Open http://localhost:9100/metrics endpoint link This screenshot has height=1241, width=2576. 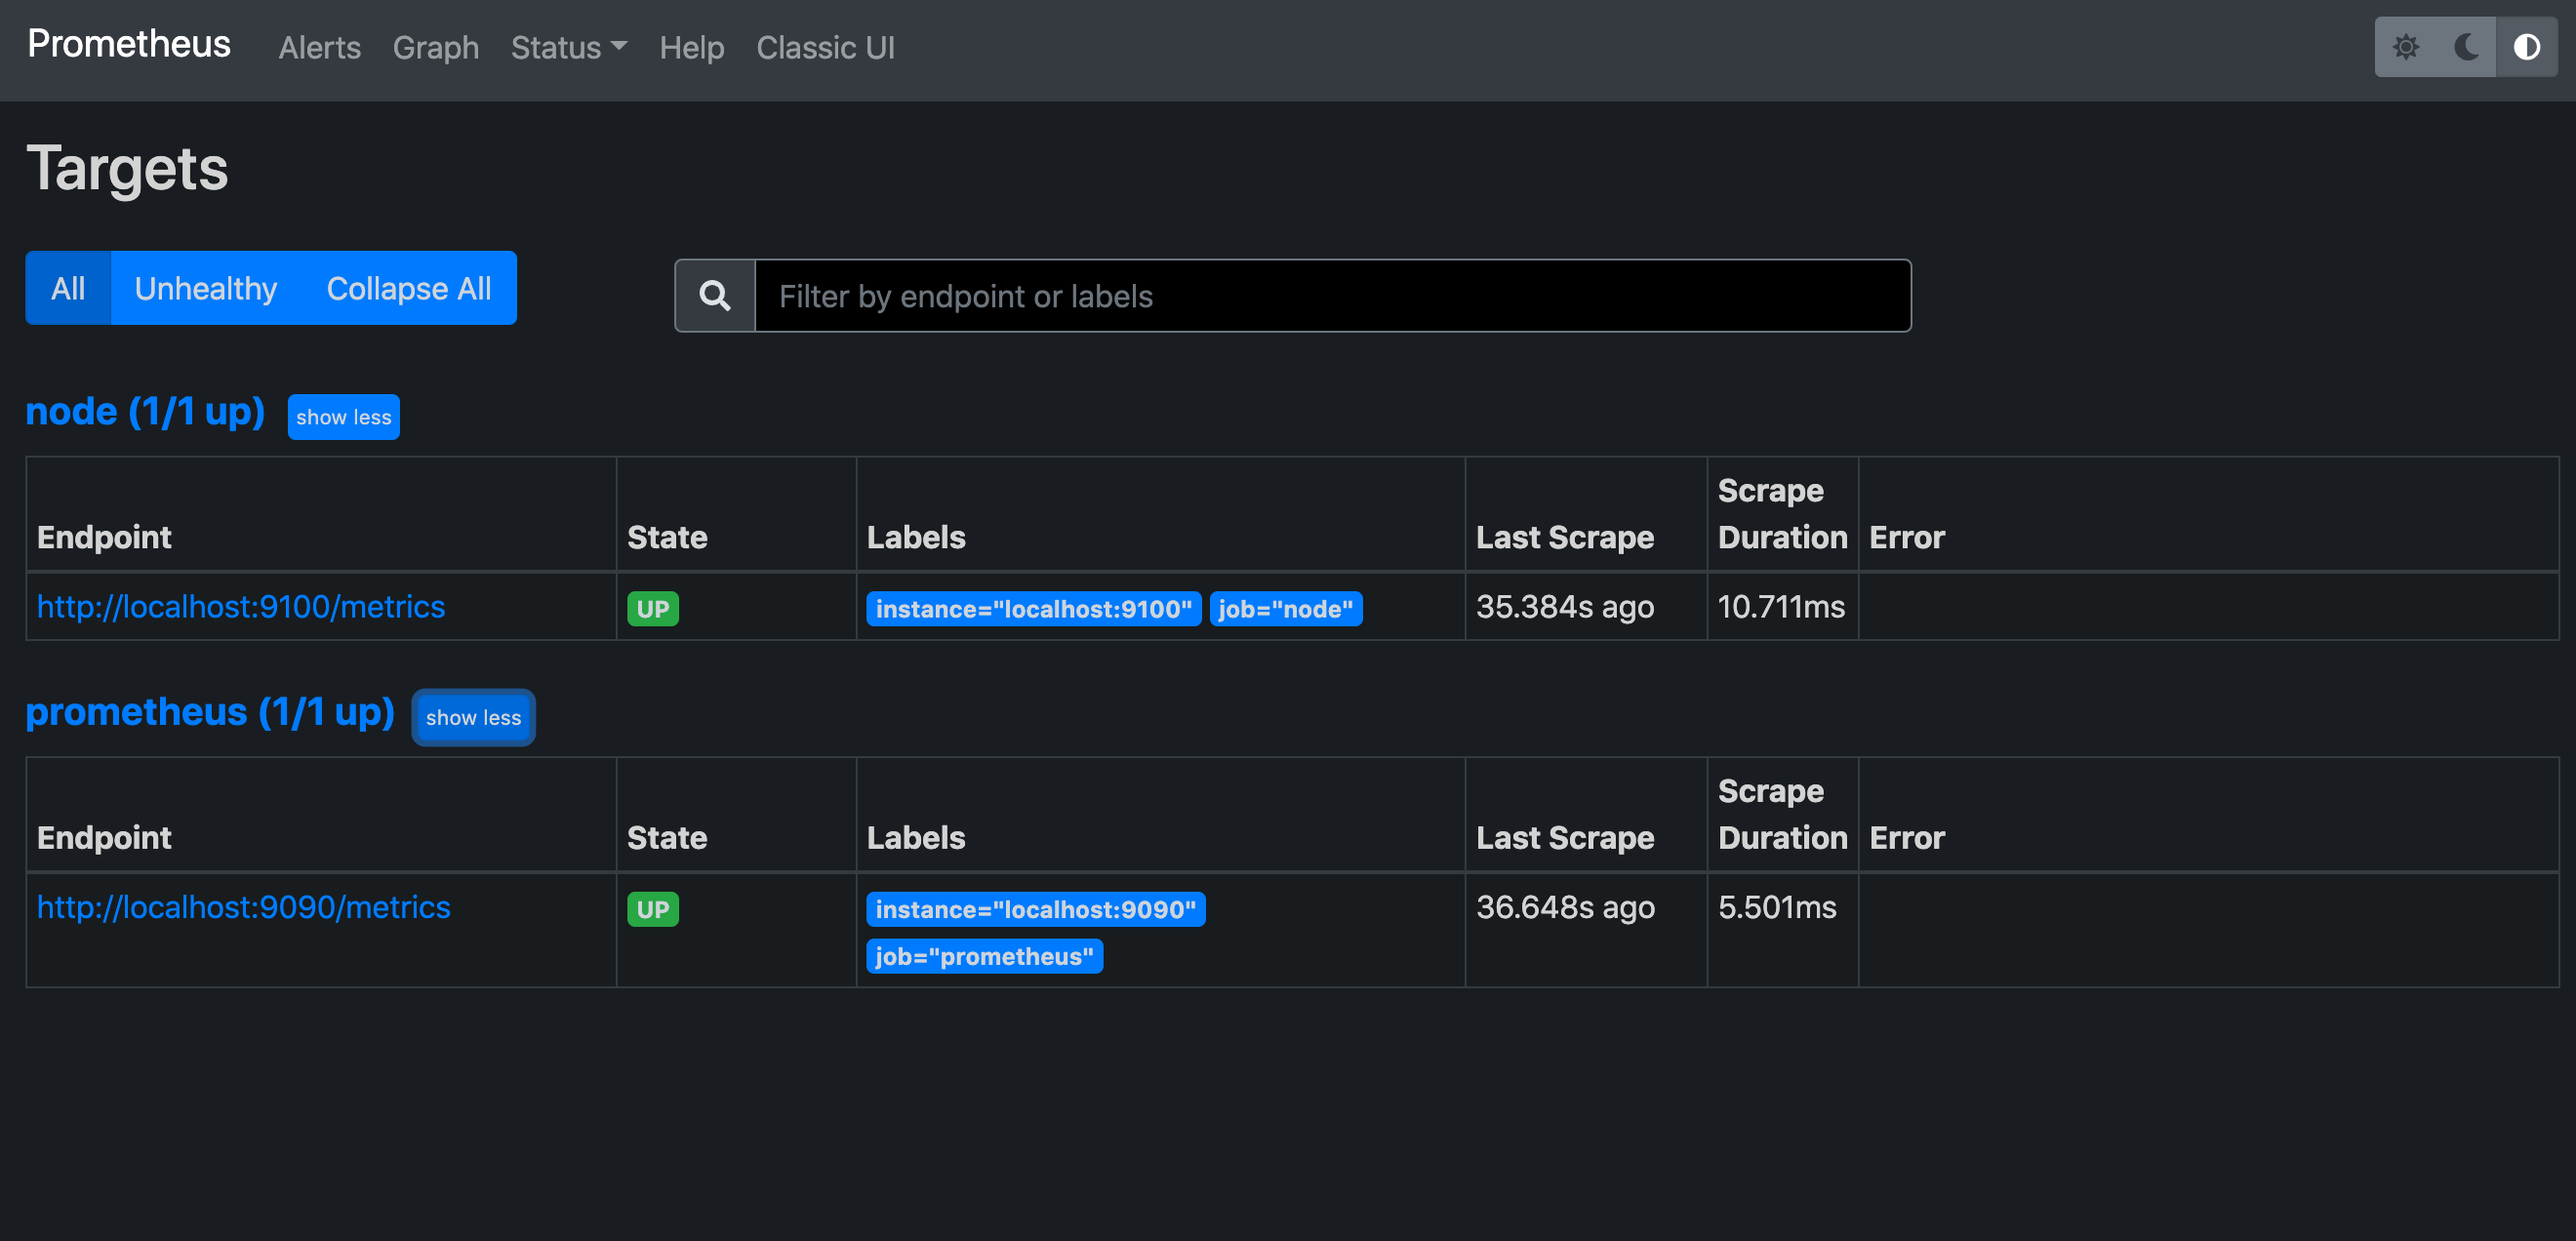[241, 607]
